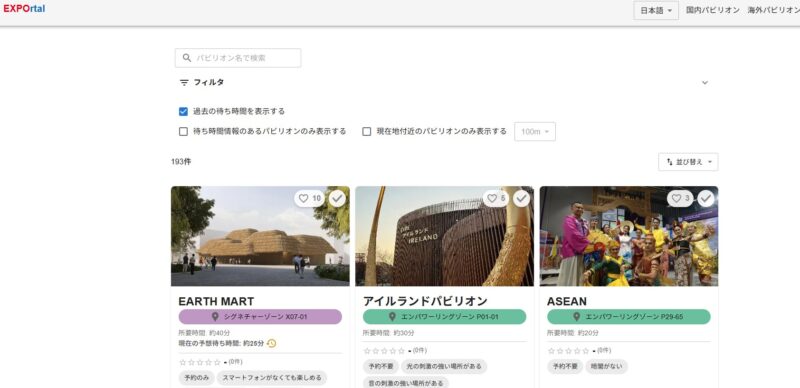The width and height of the screenshot is (800, 388).
Task: Click the シグネチャーゾーン X07-01 location button
Action: 260,317
